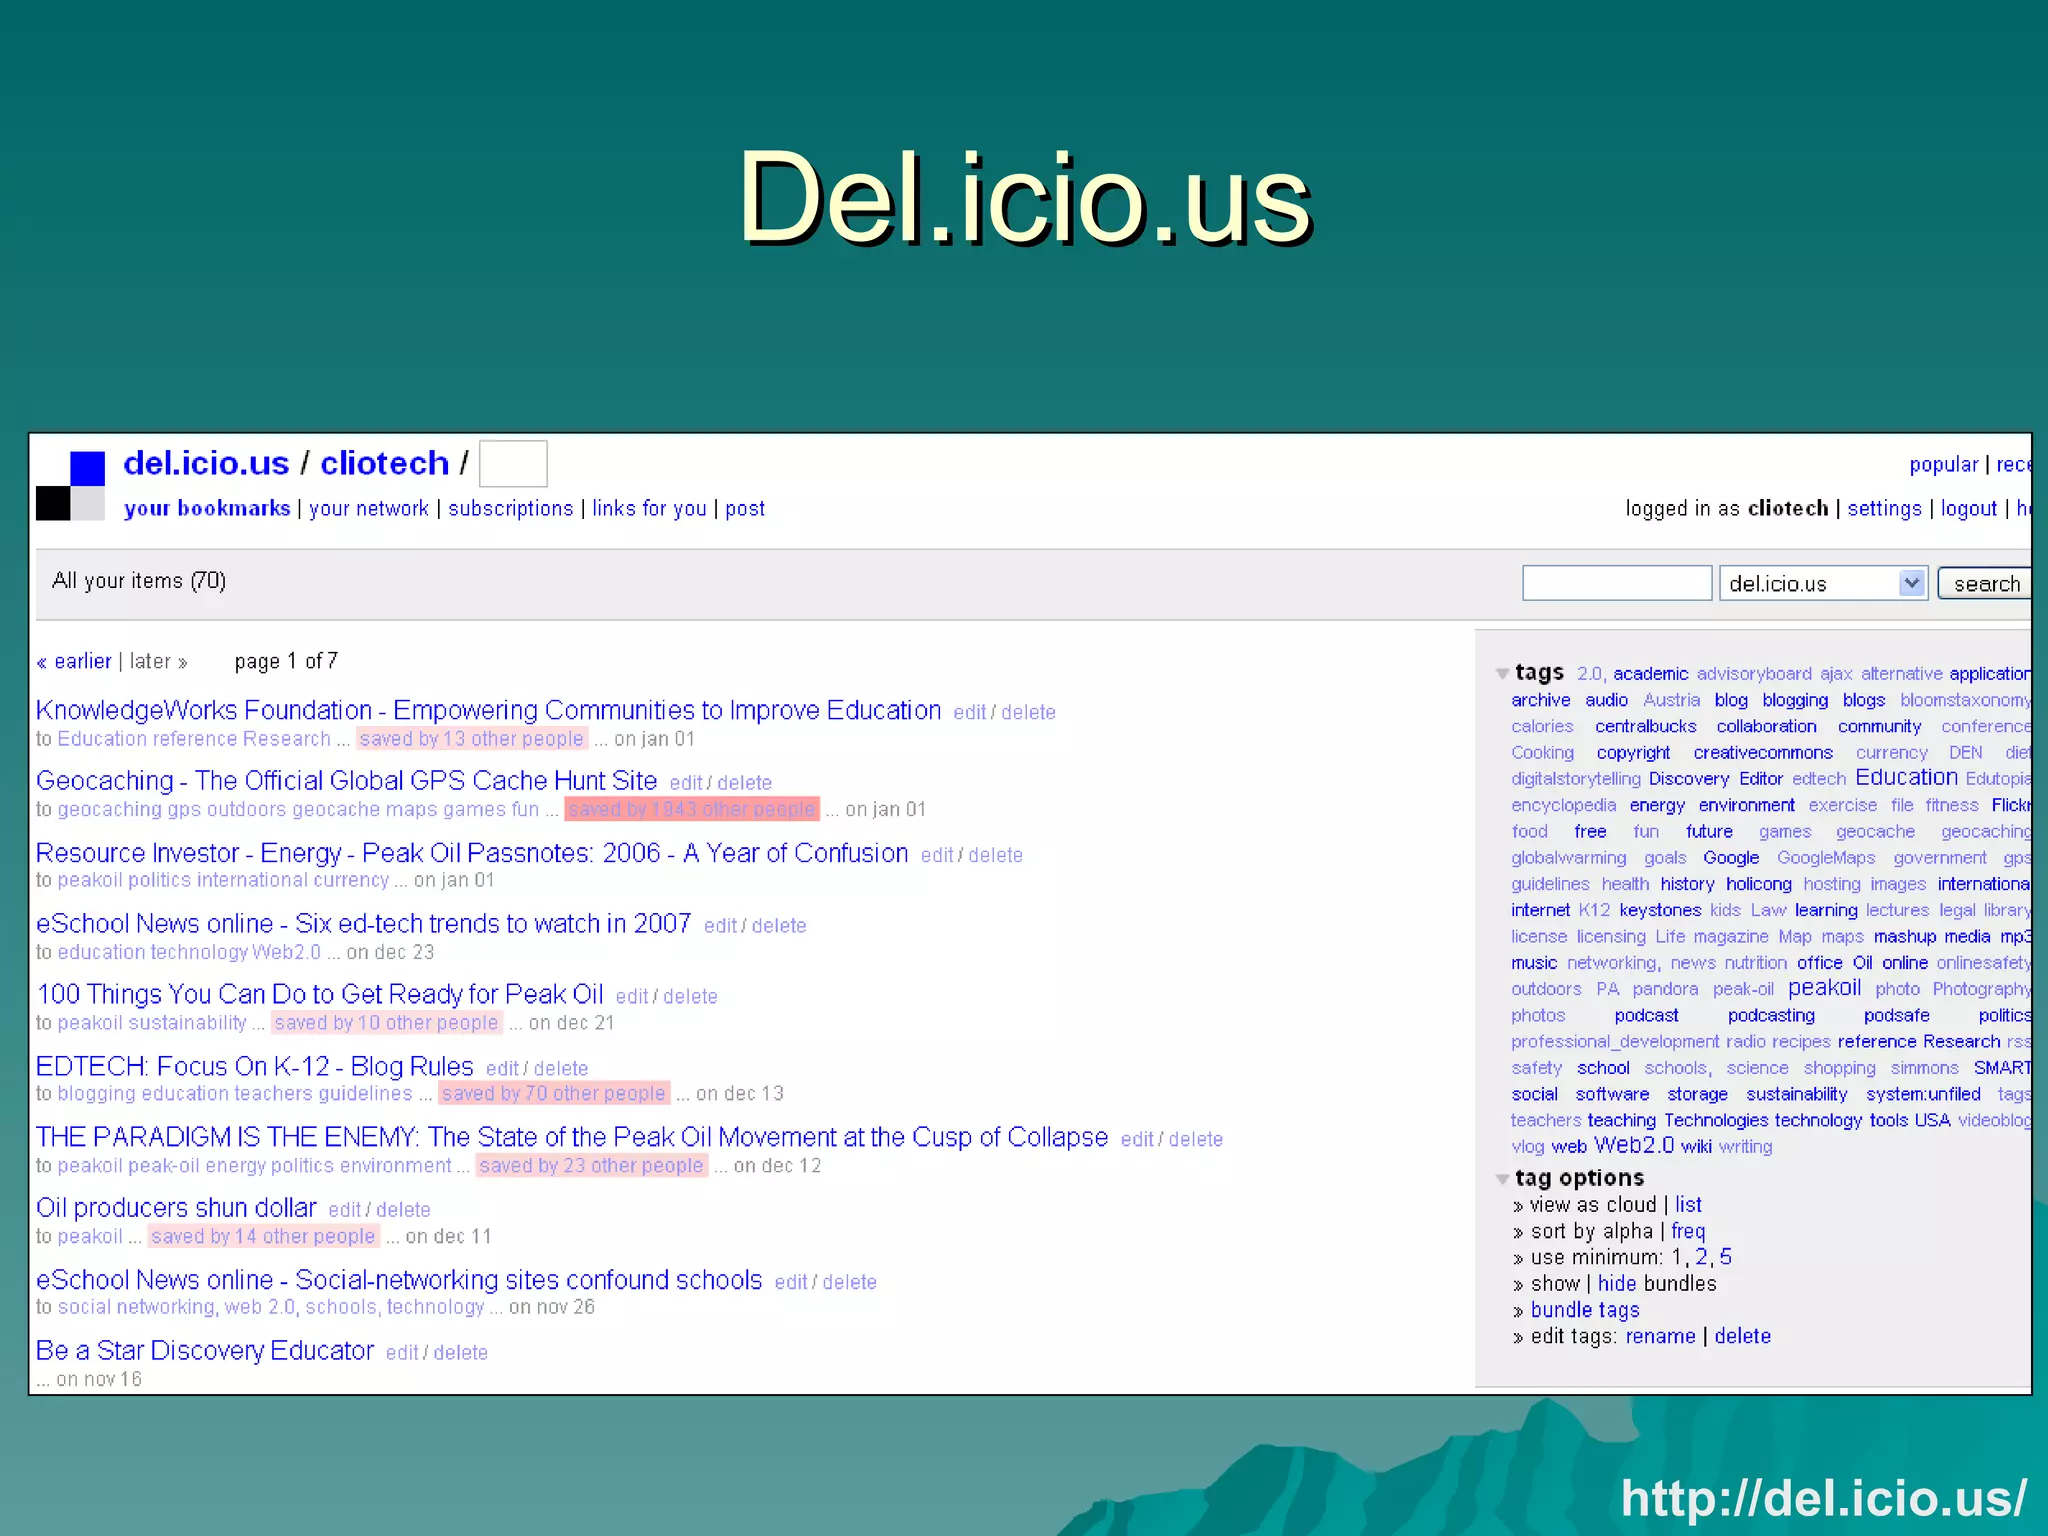
Task: Open subscriptions page
Action: pos(511,508)
